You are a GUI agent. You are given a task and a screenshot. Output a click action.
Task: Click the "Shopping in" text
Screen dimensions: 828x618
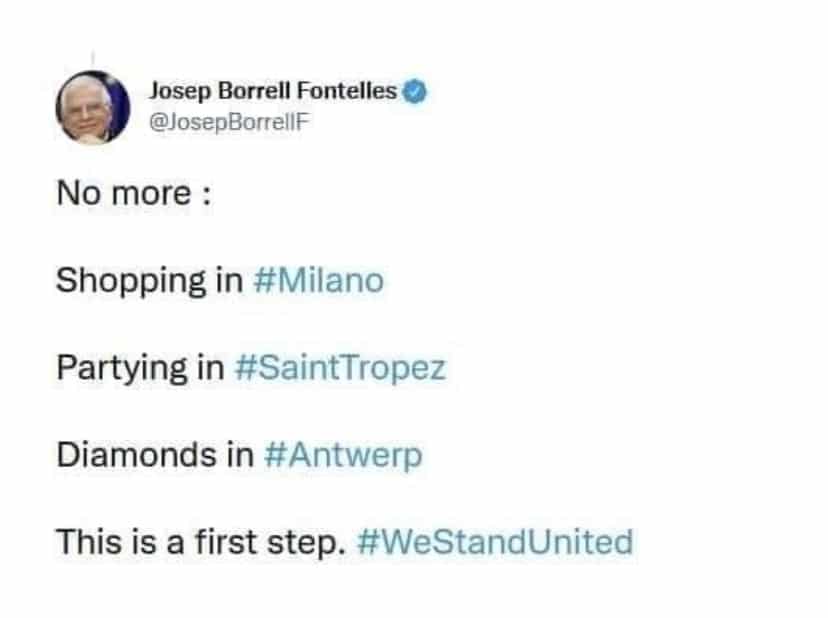pyautogui.click(x=149, y=281)
